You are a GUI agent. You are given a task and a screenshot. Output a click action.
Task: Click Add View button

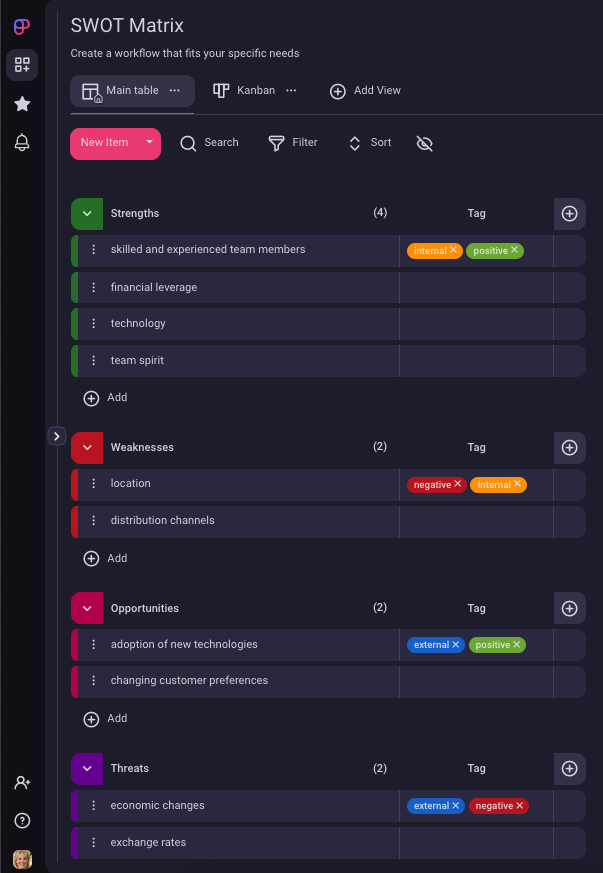[366, 90]
